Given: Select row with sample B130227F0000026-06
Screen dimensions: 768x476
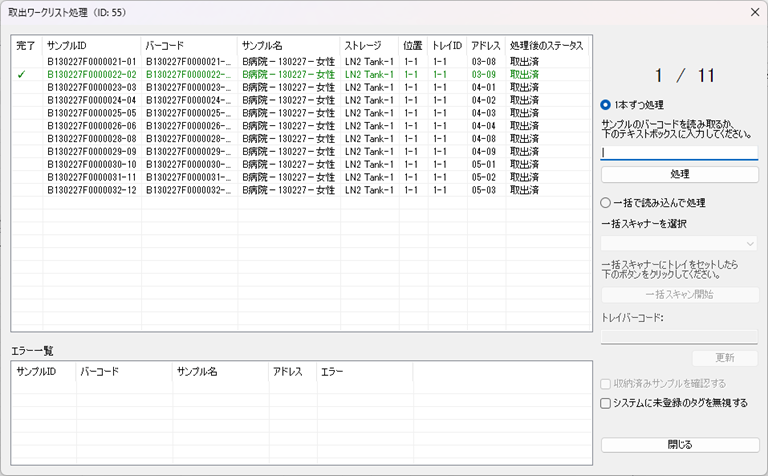Looking at the screenshot, I should tap(92, 126).
